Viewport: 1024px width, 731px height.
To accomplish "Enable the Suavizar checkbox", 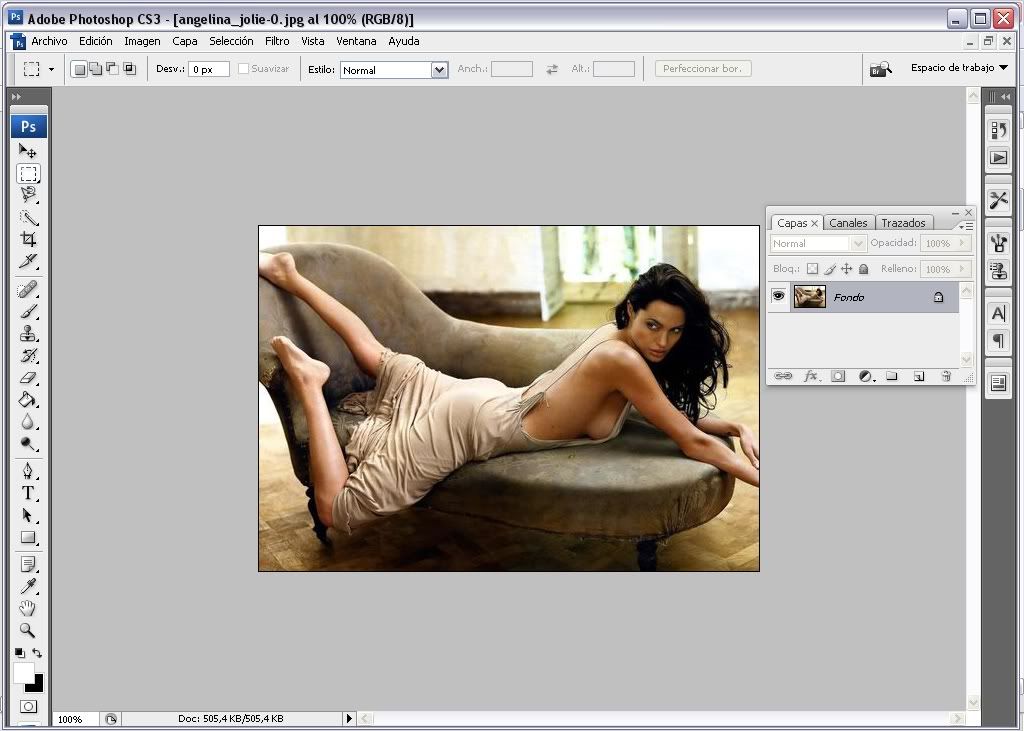I will click(x=244, y=69).
